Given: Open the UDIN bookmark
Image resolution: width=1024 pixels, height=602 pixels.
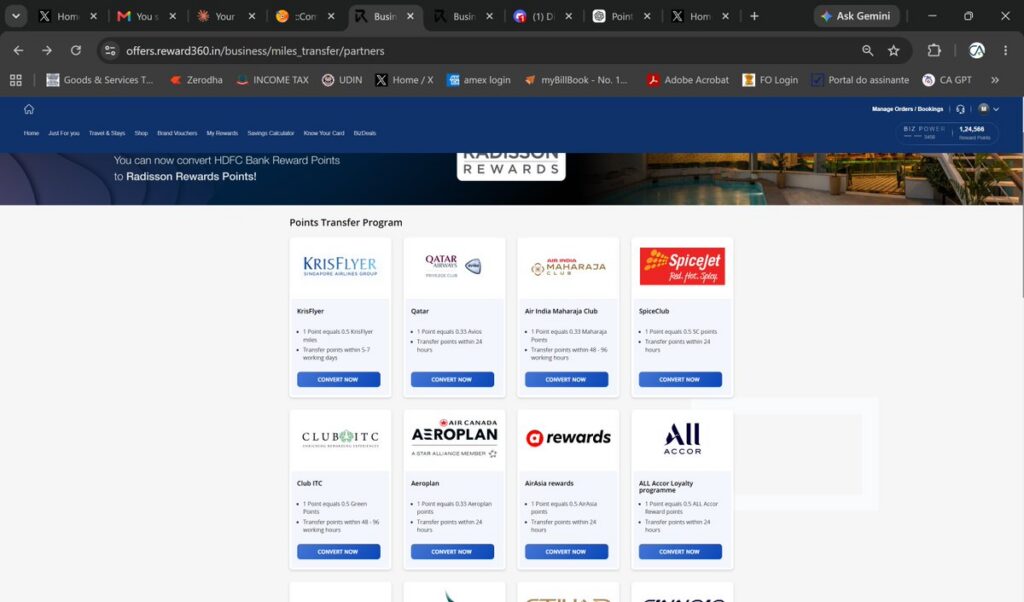Looking at the screenshot, I should (x=342, y=80).
